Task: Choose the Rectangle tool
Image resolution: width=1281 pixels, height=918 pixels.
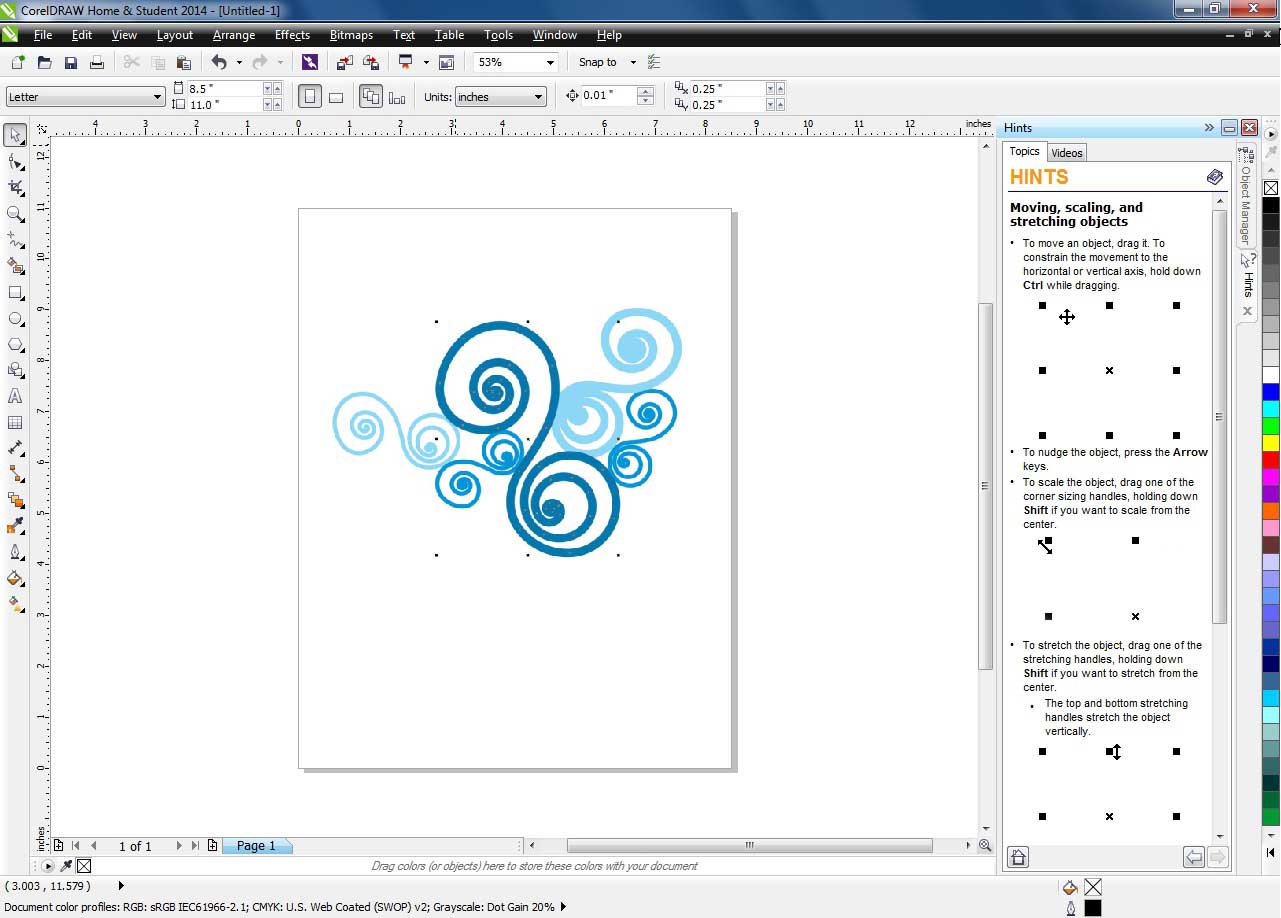Action: pyautogui.click(x=15, y=293)
